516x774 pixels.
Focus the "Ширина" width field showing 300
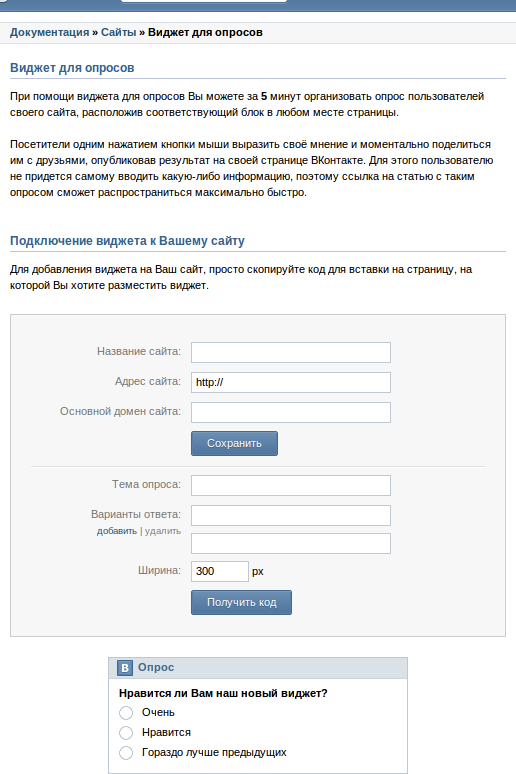click(220, 572)
